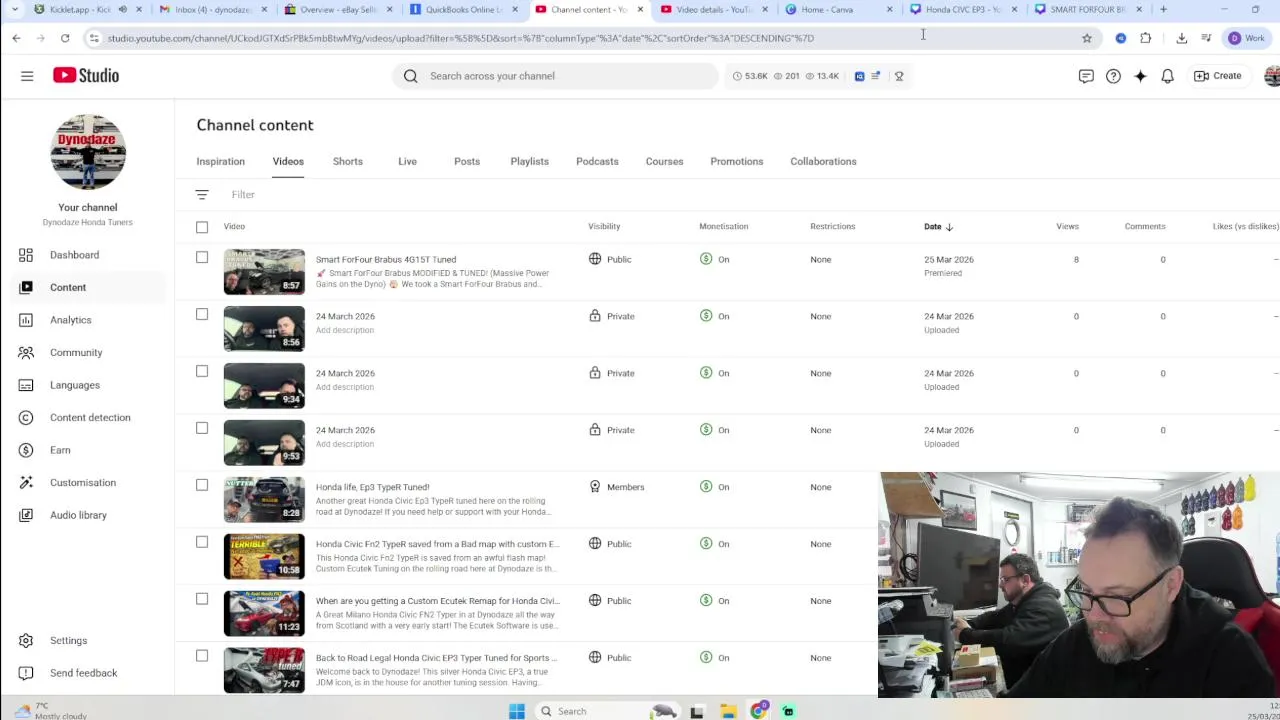Bookmark page with the star icon
This screenshot has height=720, width=1280.
coord(1087,38)
